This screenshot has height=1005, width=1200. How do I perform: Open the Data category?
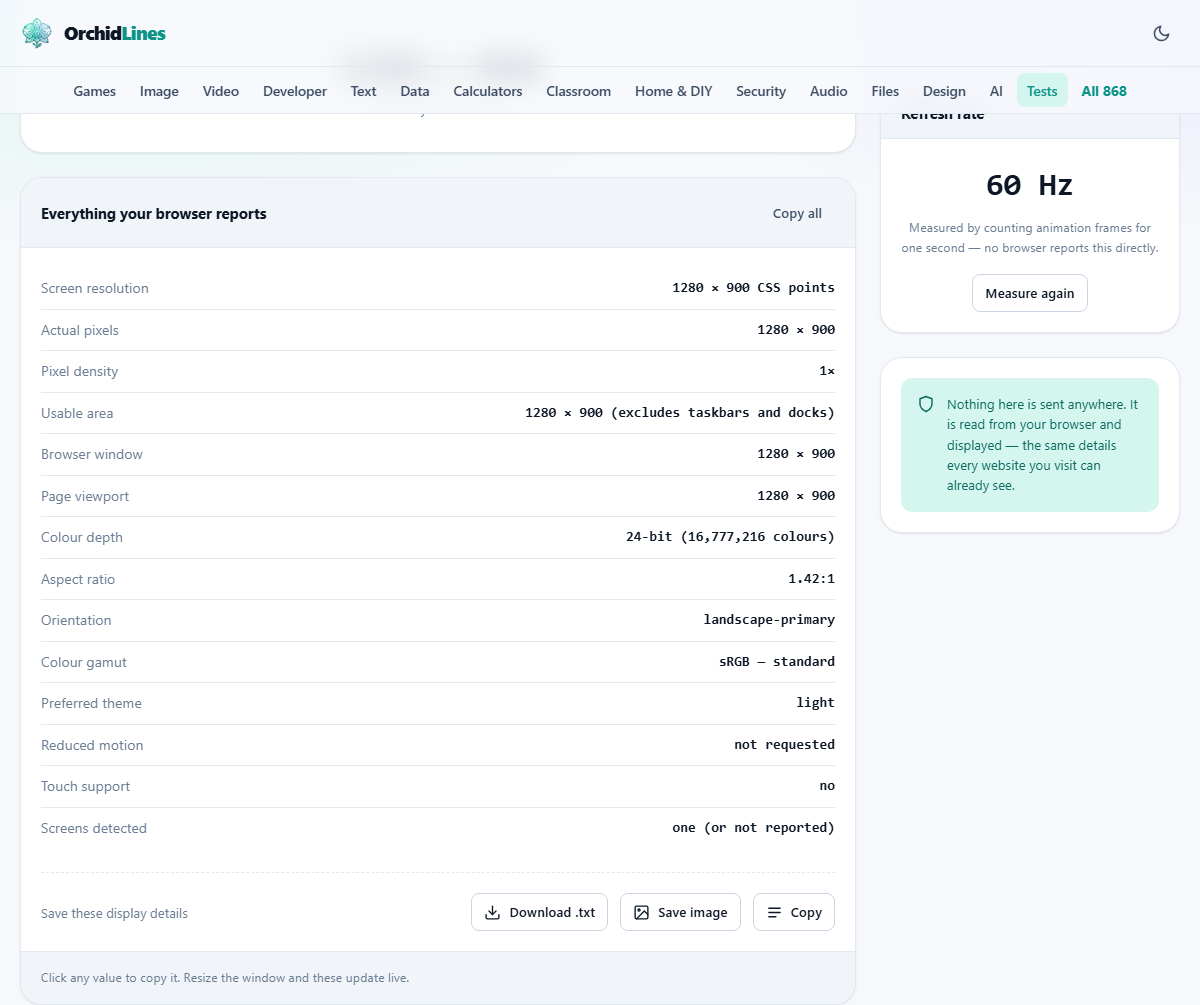click(415, 91)
